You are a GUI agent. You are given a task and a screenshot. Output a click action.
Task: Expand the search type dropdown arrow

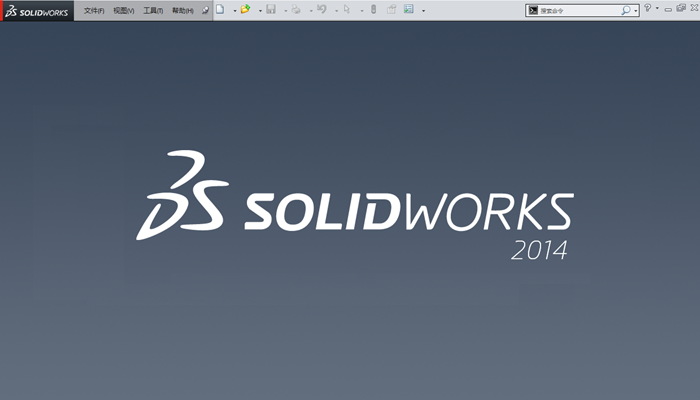[636, 11]
